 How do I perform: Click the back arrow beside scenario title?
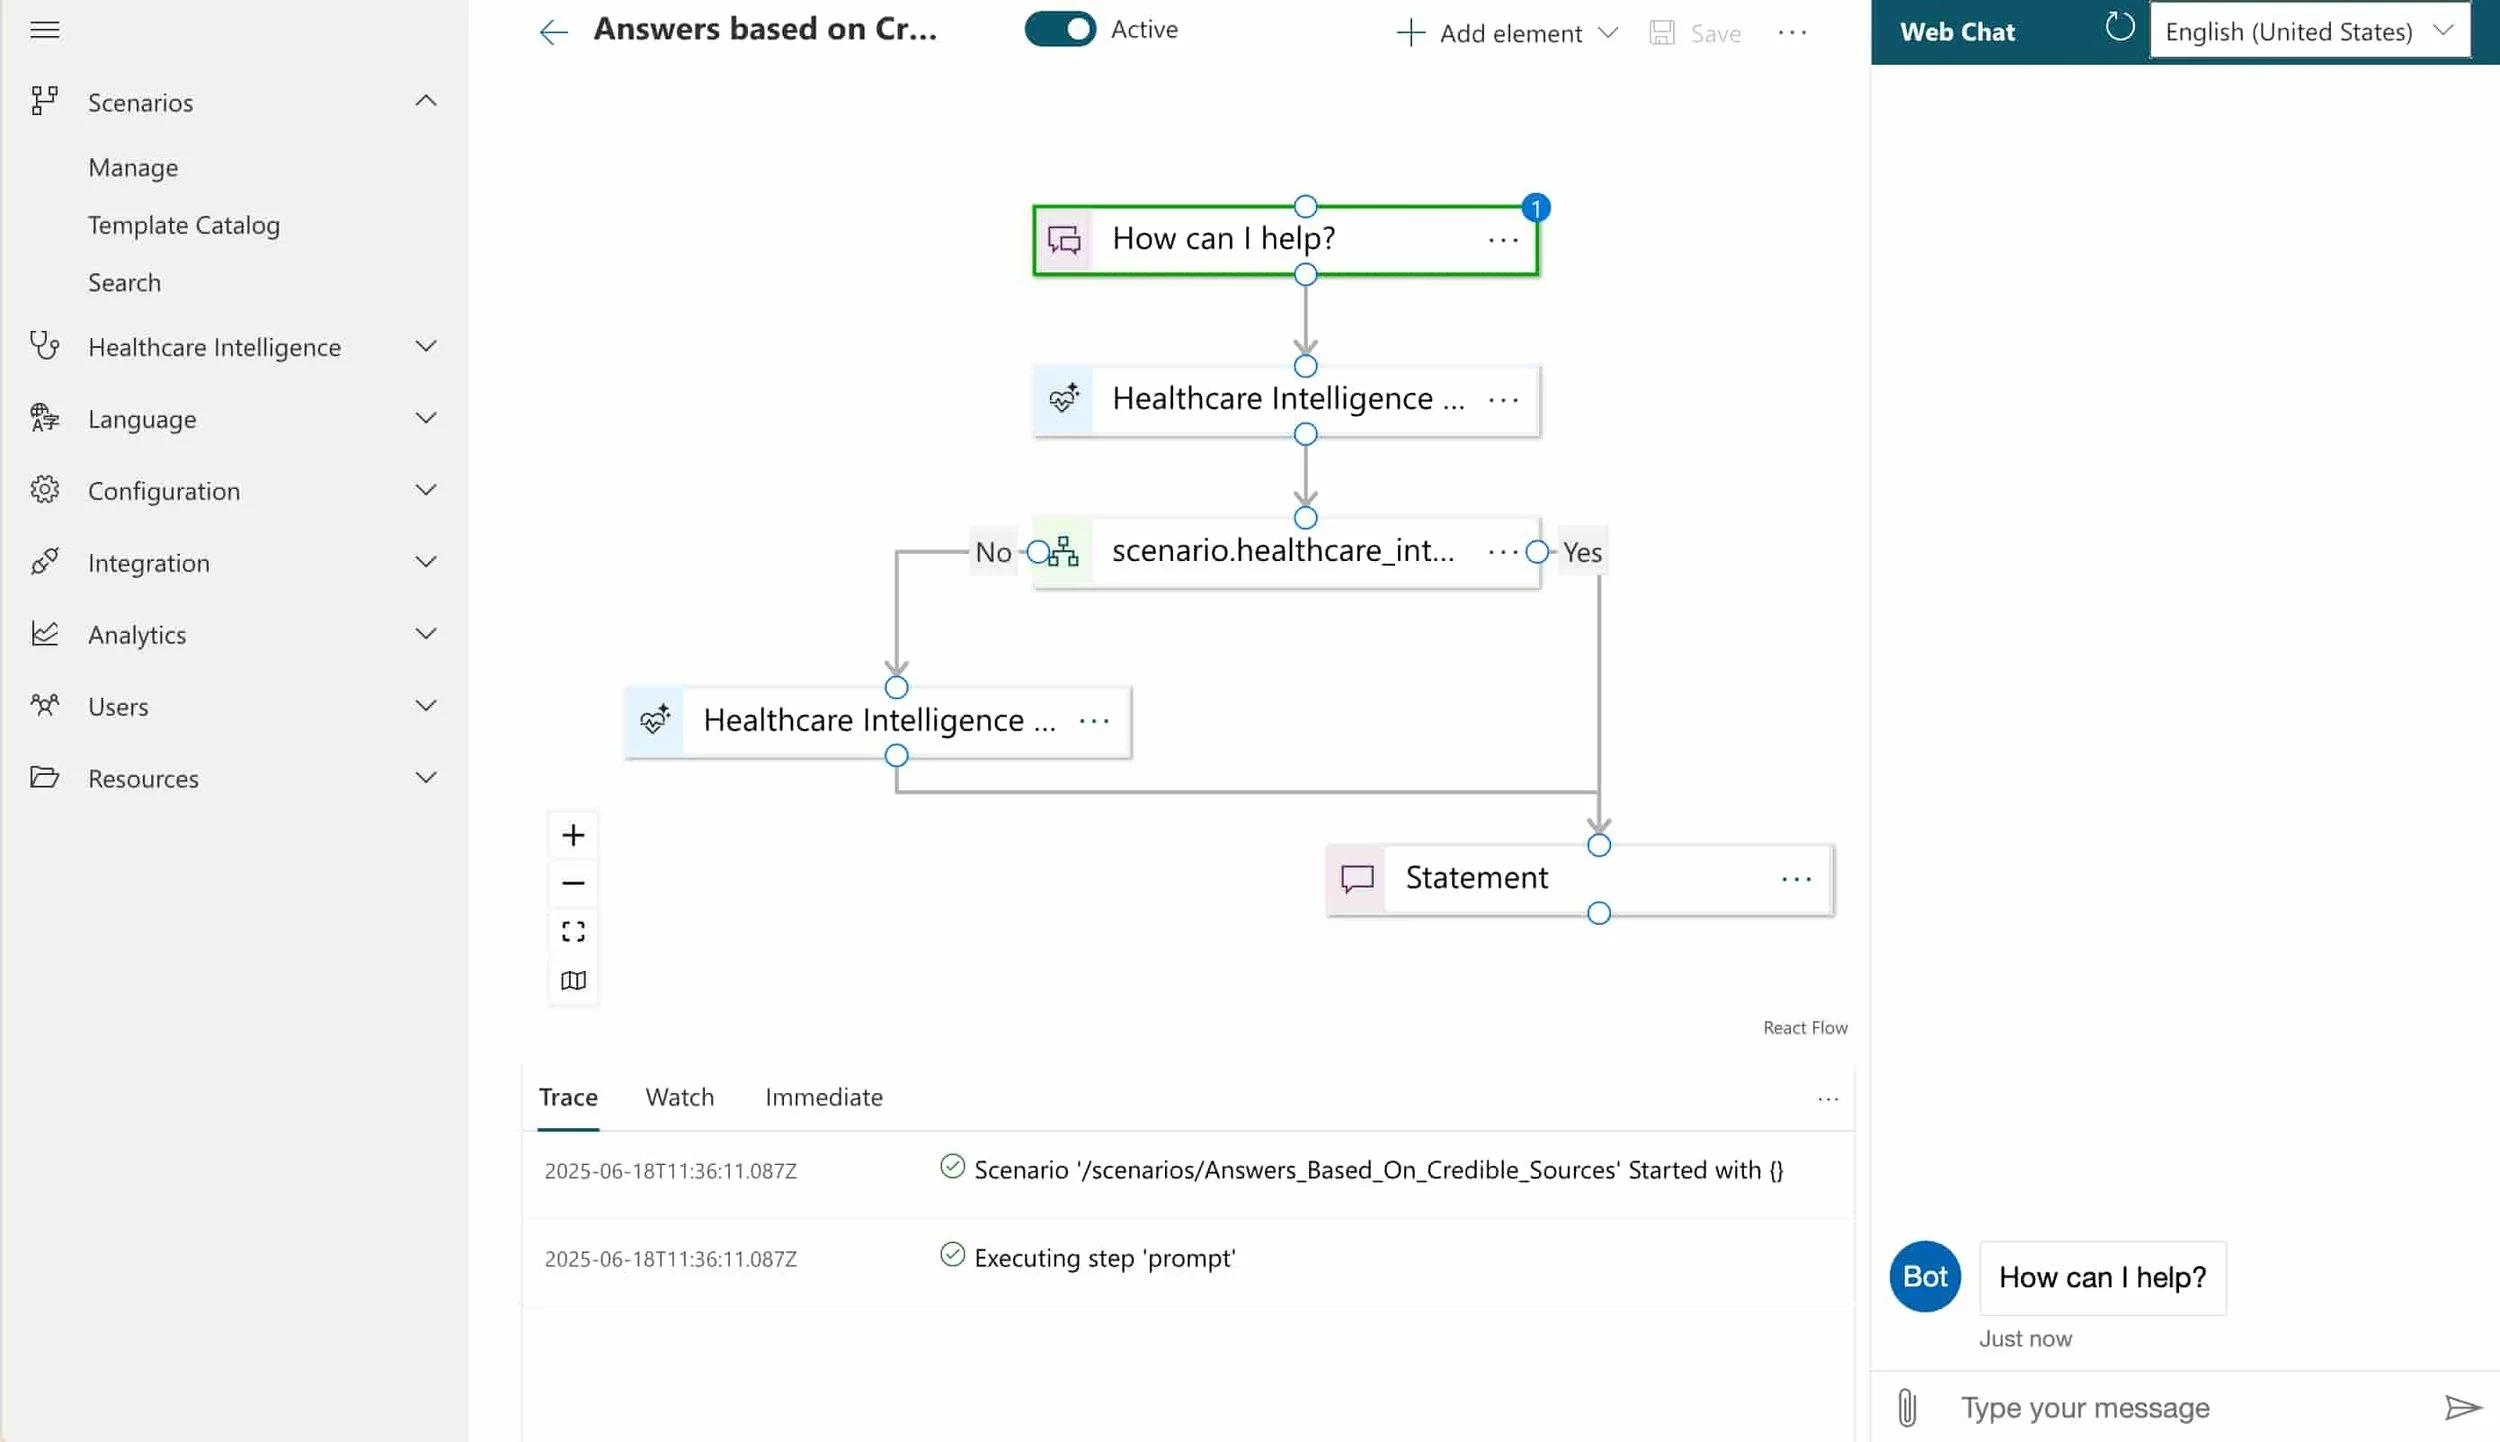553,32
